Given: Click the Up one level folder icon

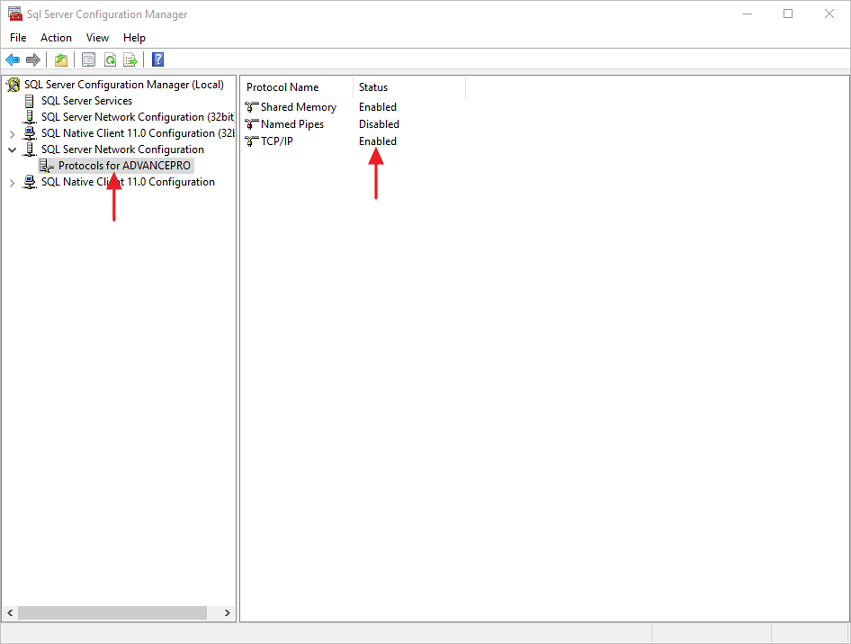Looking at the screenshot, I should [61, 60].
